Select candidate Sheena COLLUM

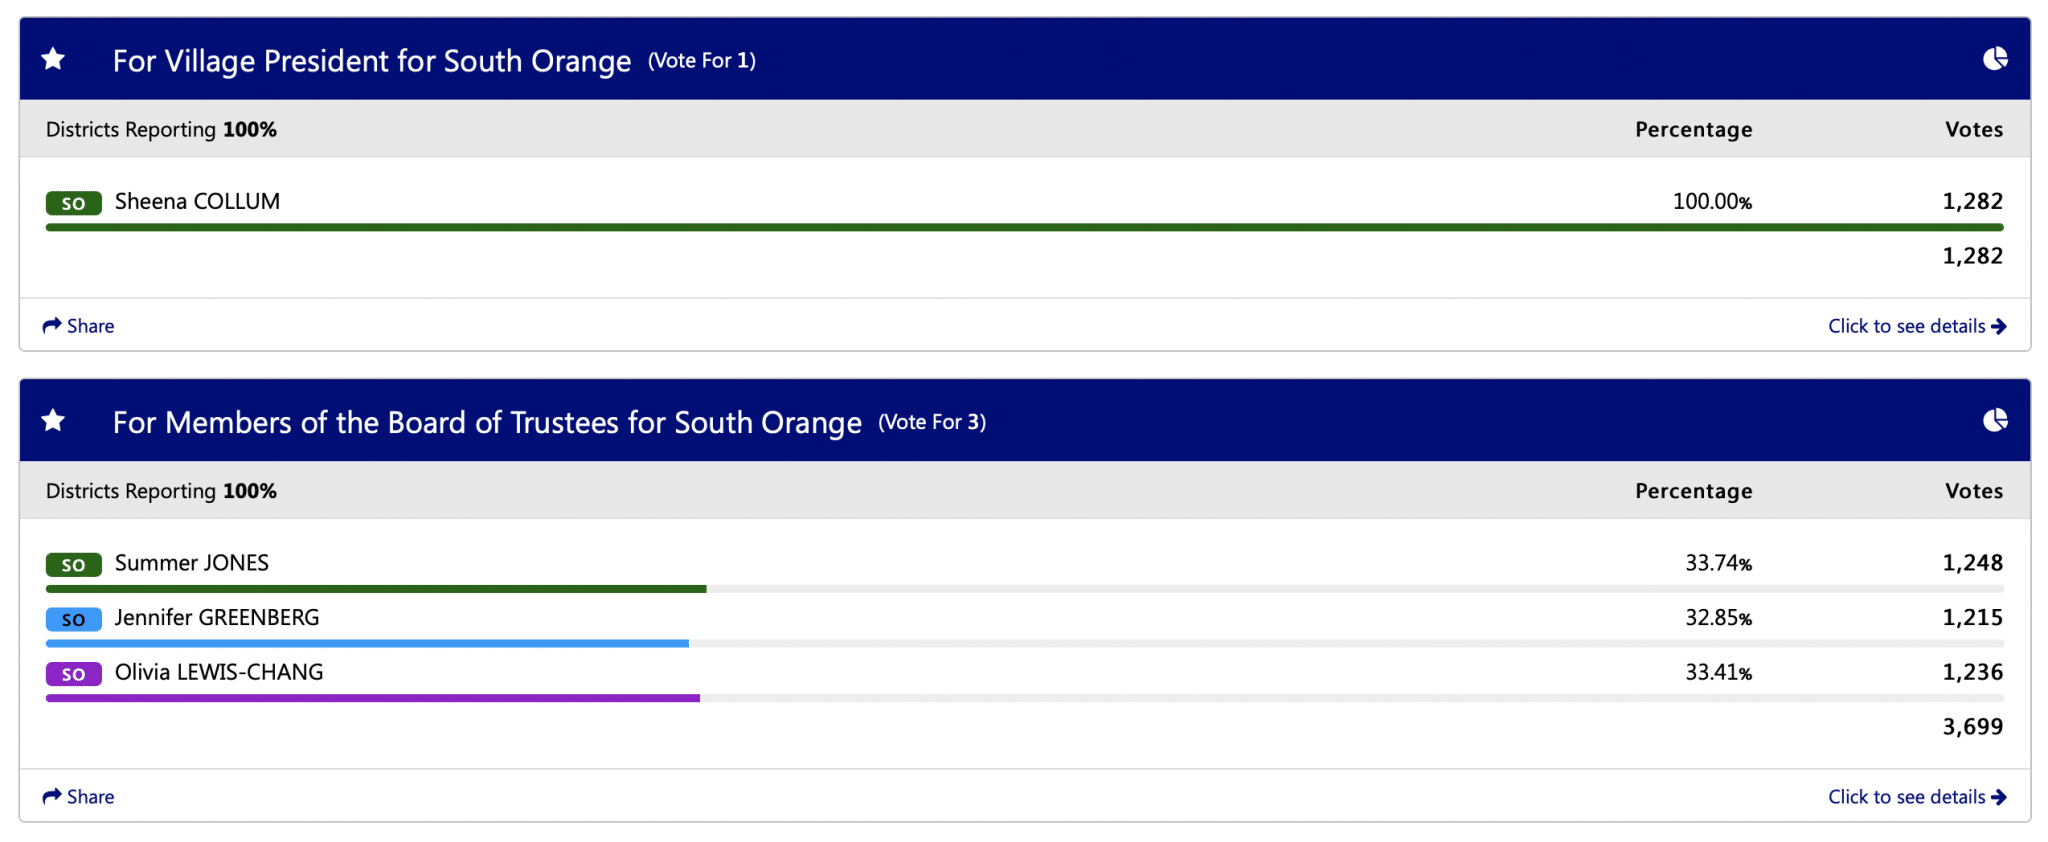pos(197,201)
